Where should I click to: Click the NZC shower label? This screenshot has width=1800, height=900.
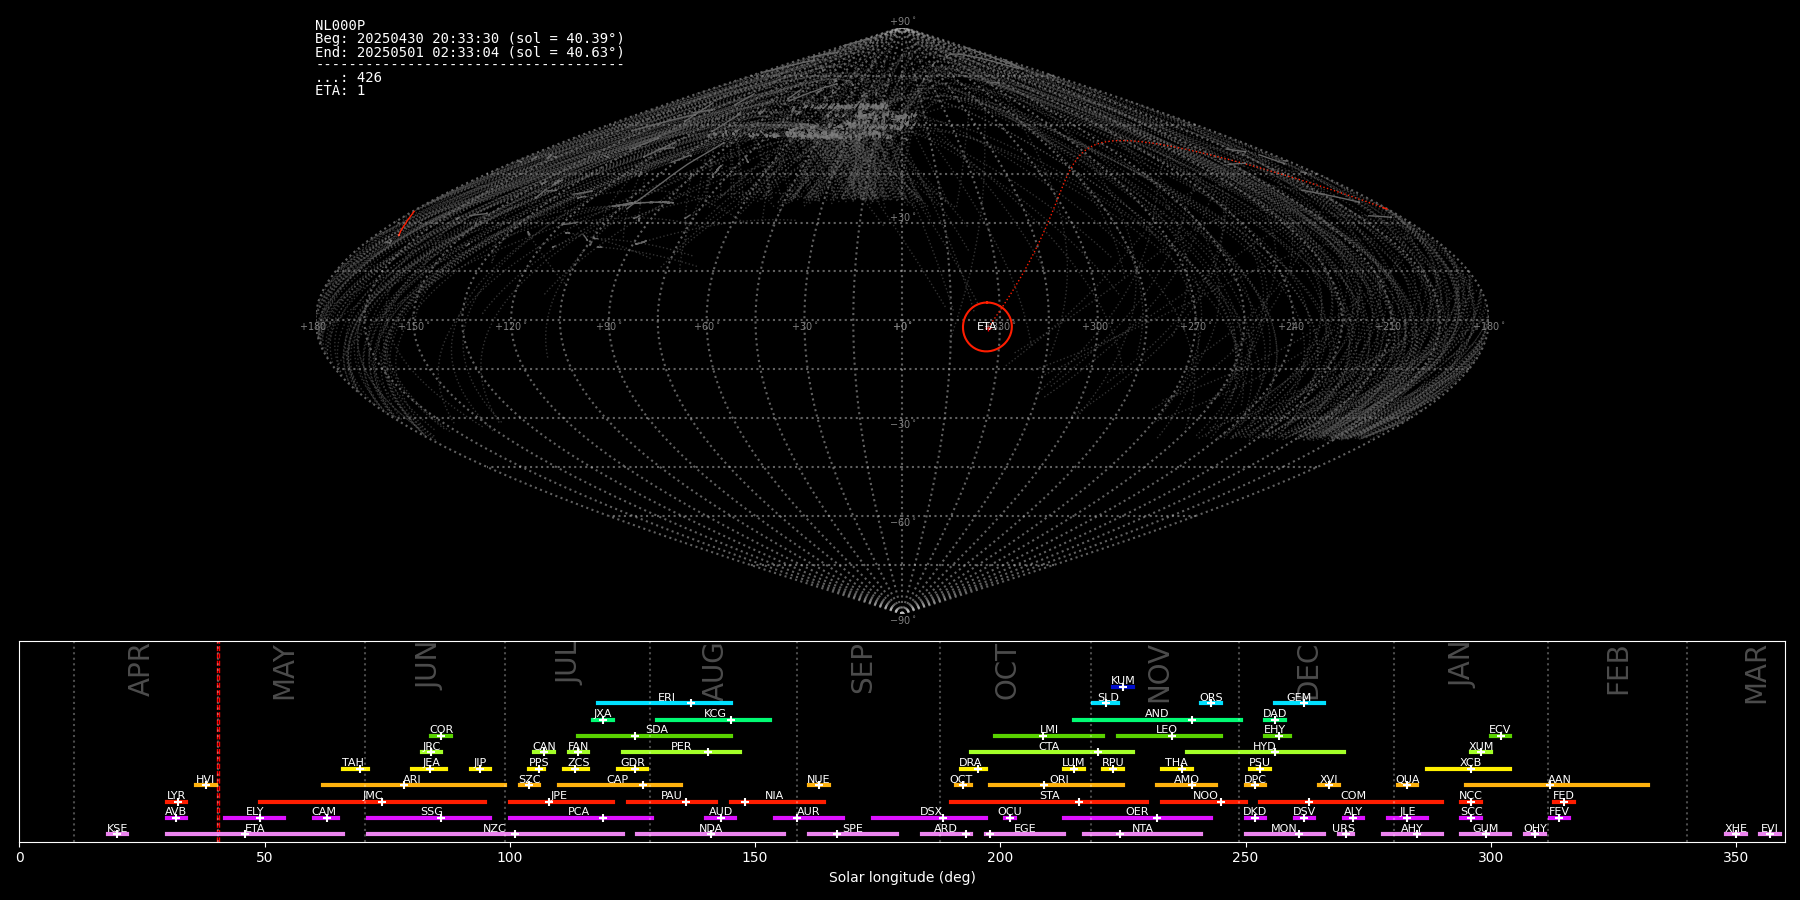494,829
